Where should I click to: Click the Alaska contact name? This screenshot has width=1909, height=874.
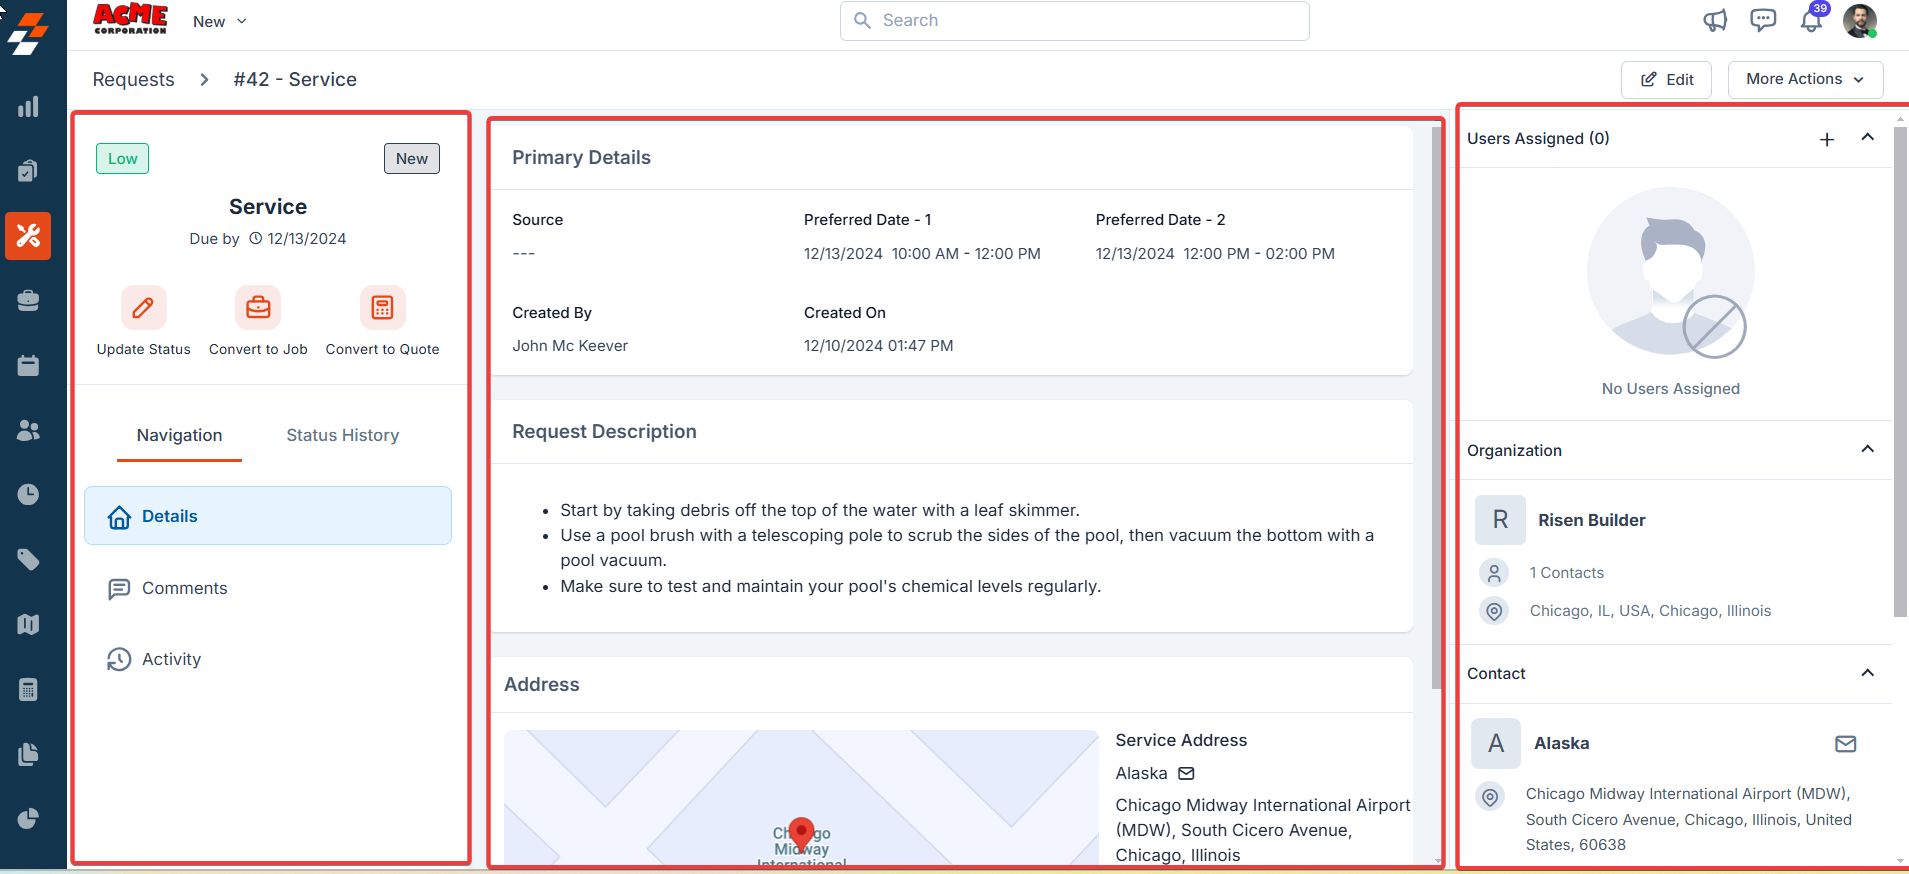click(x=1561, y=743)
